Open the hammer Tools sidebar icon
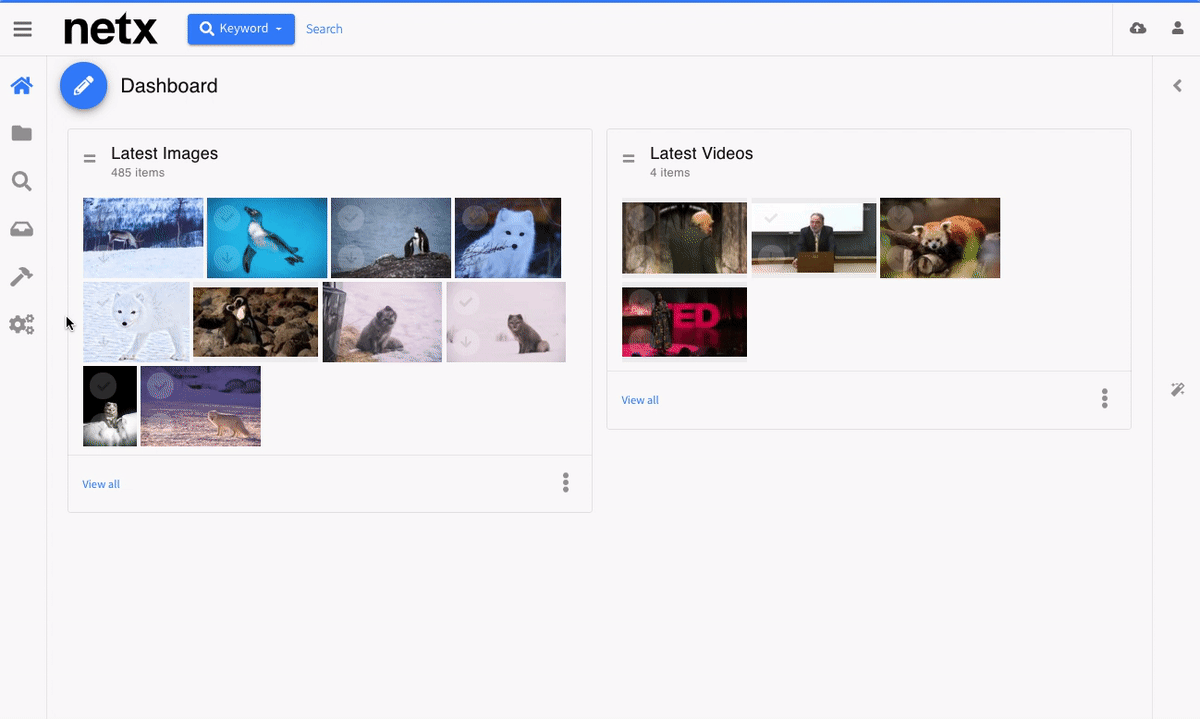The width and height of the screenshot is (1200, 719). (22, 277)
